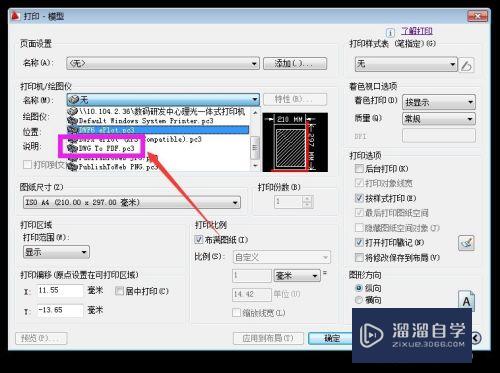This screenshot has height=373, width=500.
Task: Click the printer list scroll up arrow
Action: tap(255, 112)
